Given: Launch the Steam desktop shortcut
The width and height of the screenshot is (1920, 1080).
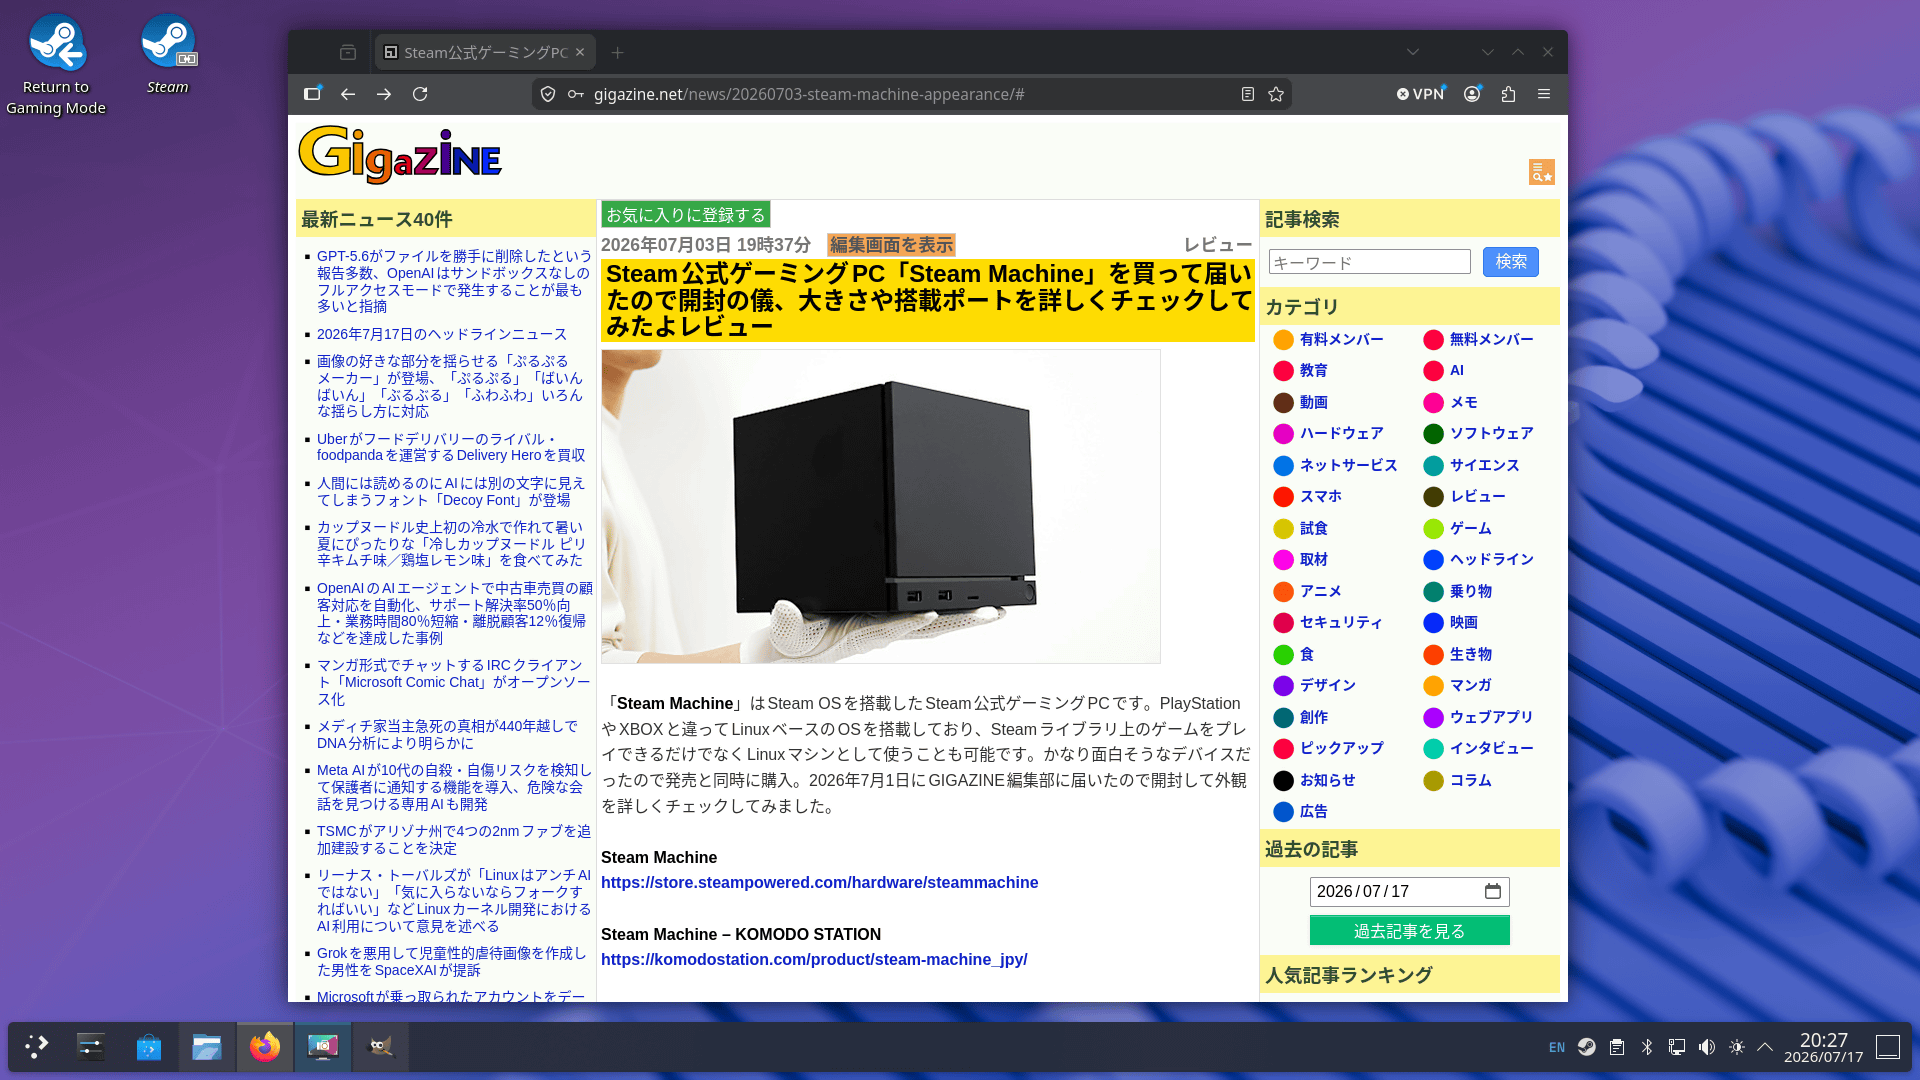Looking at the screenshot, I should pyautogui.click(x=168, y=54).
